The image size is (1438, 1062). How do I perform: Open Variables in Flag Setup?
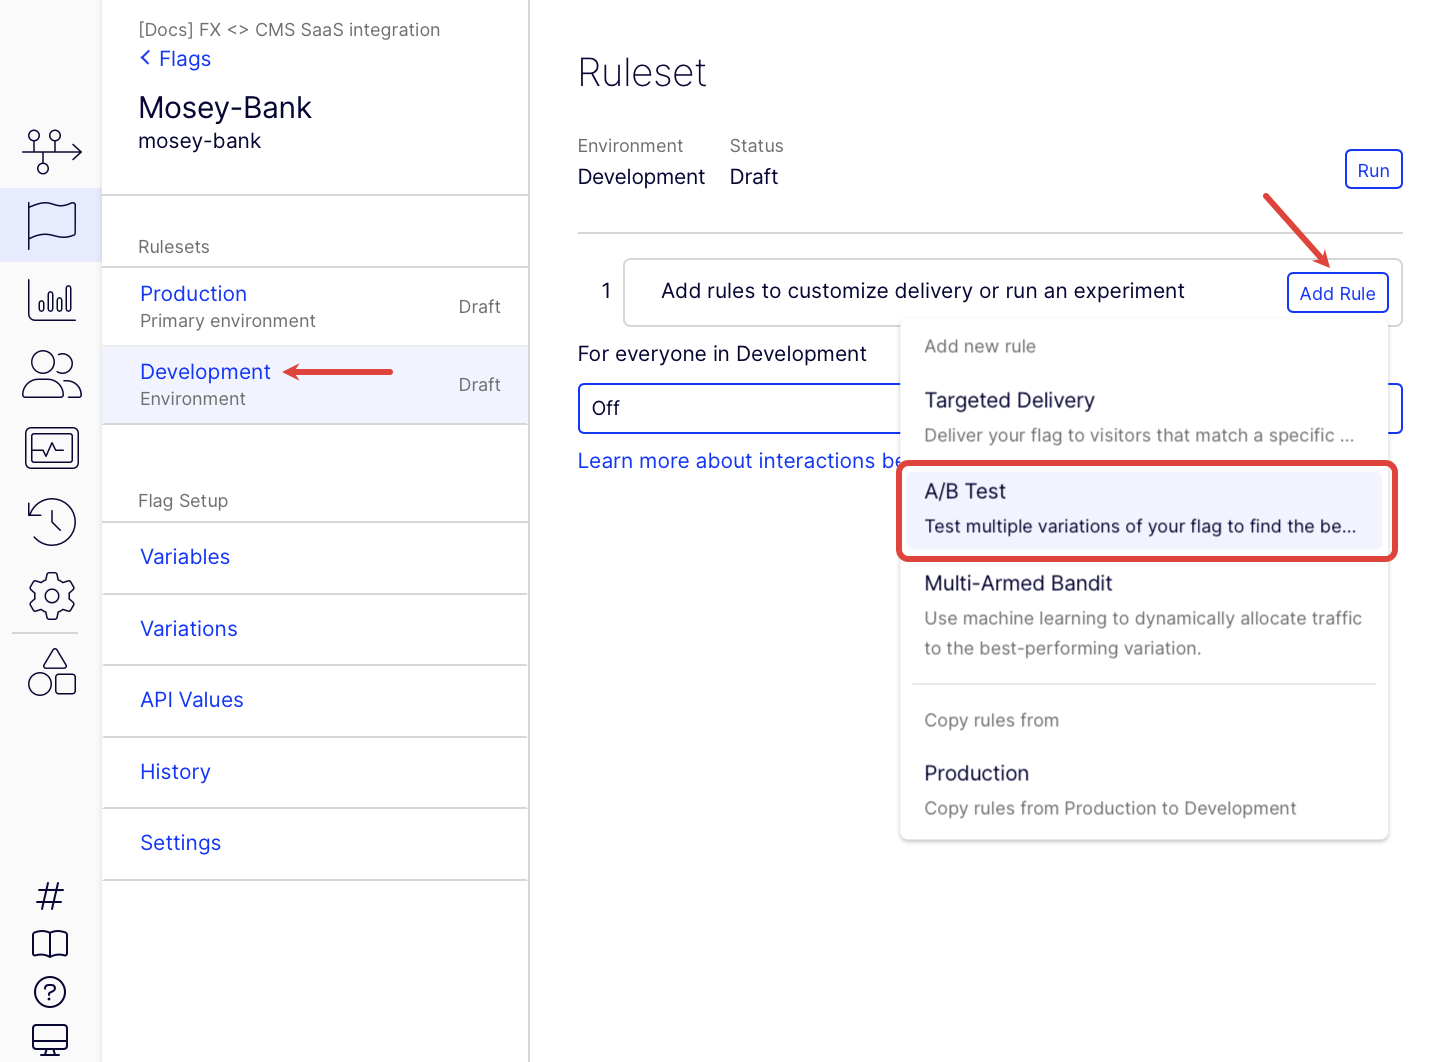(315, 557)
